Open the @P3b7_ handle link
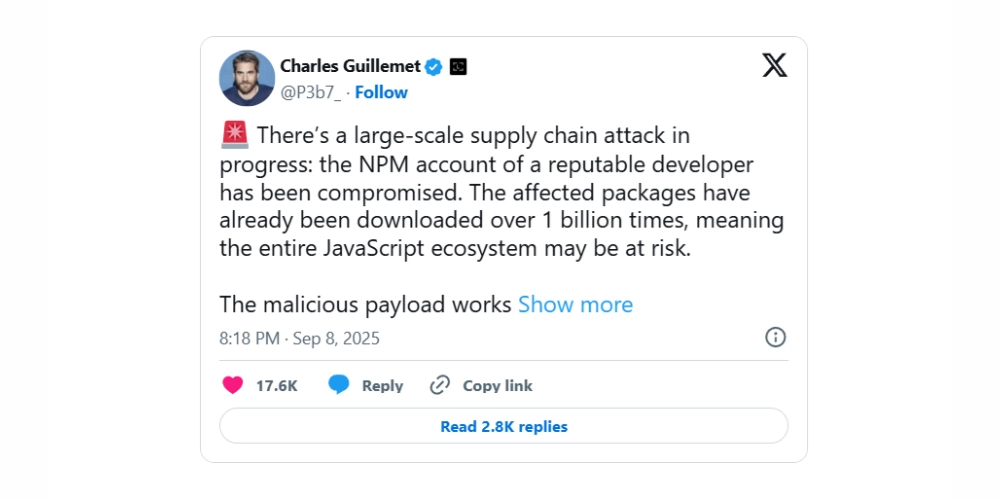The width and height of the screenshot is (1000, 500). click(310, 92)
